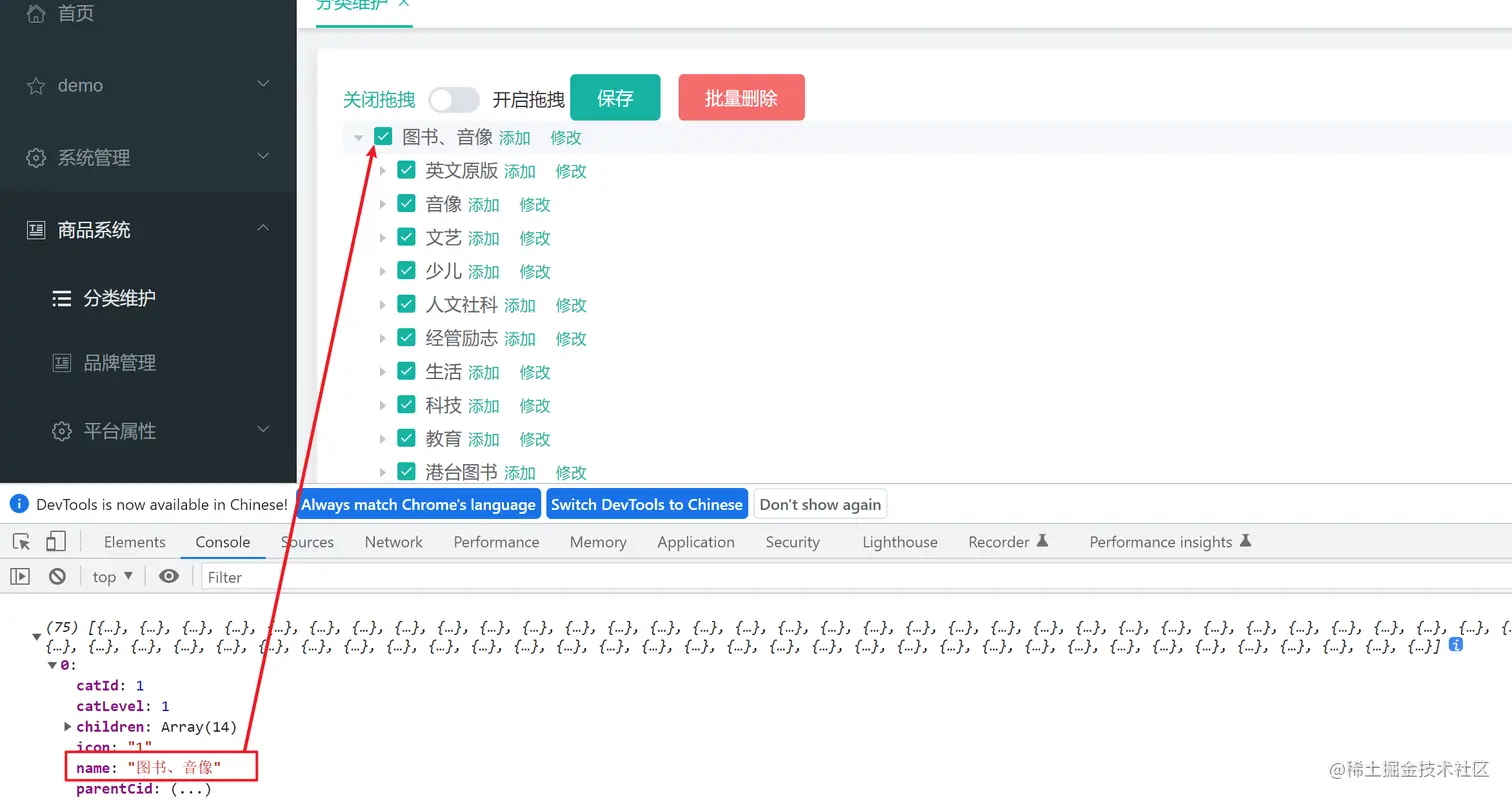
Task: Open the Application tab
Action: [x=696, y=542]
